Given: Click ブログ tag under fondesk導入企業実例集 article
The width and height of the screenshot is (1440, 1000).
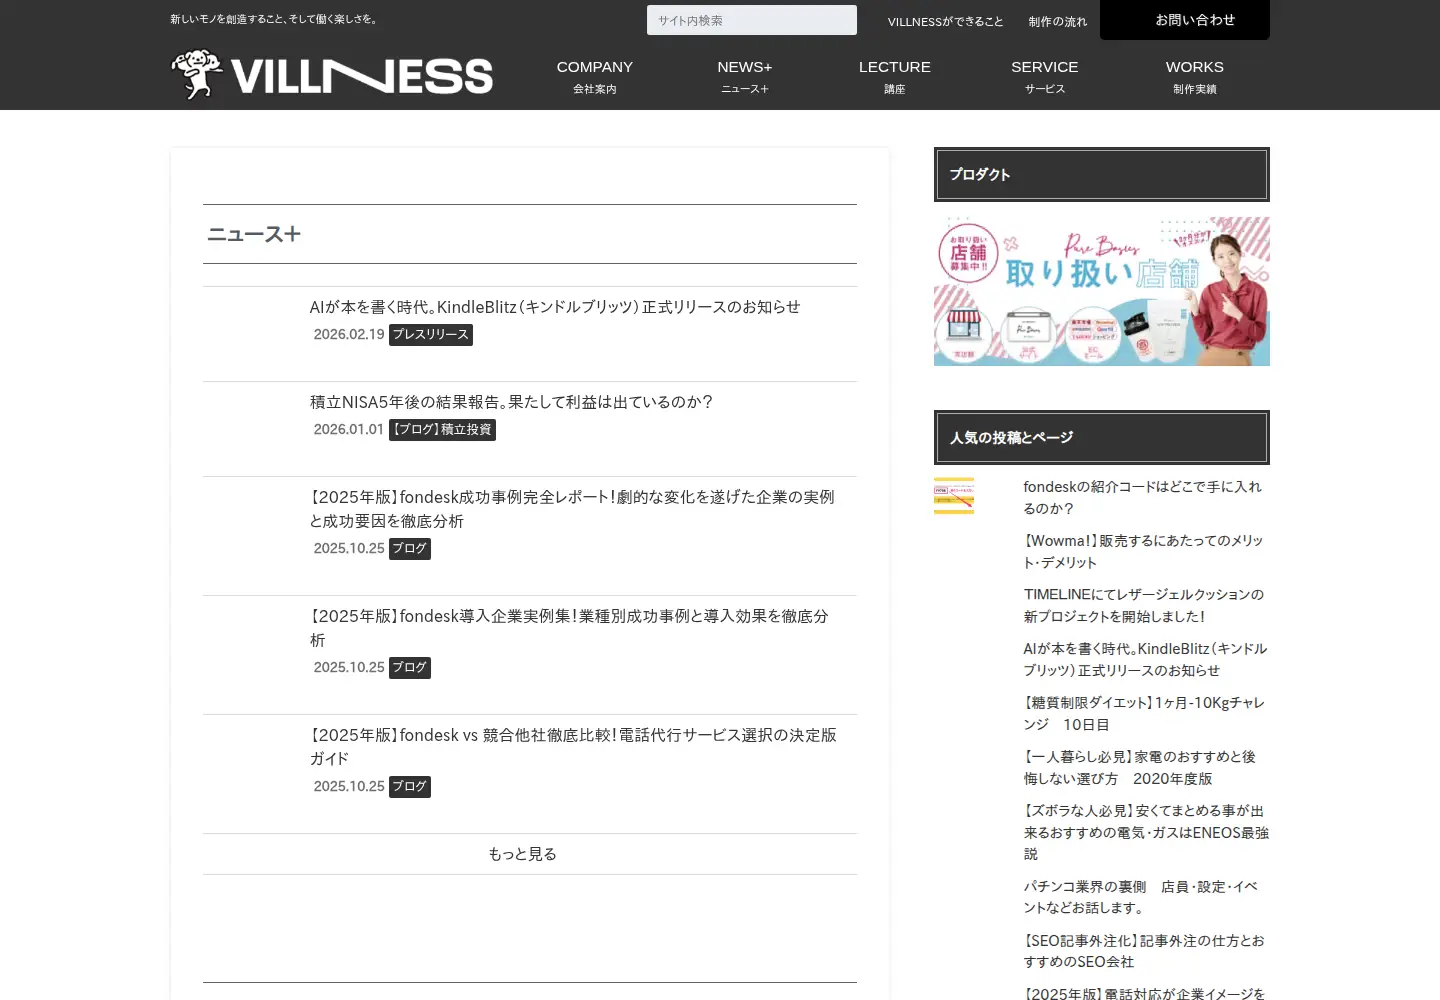Looking at the screenshot, I should (410, 668).
